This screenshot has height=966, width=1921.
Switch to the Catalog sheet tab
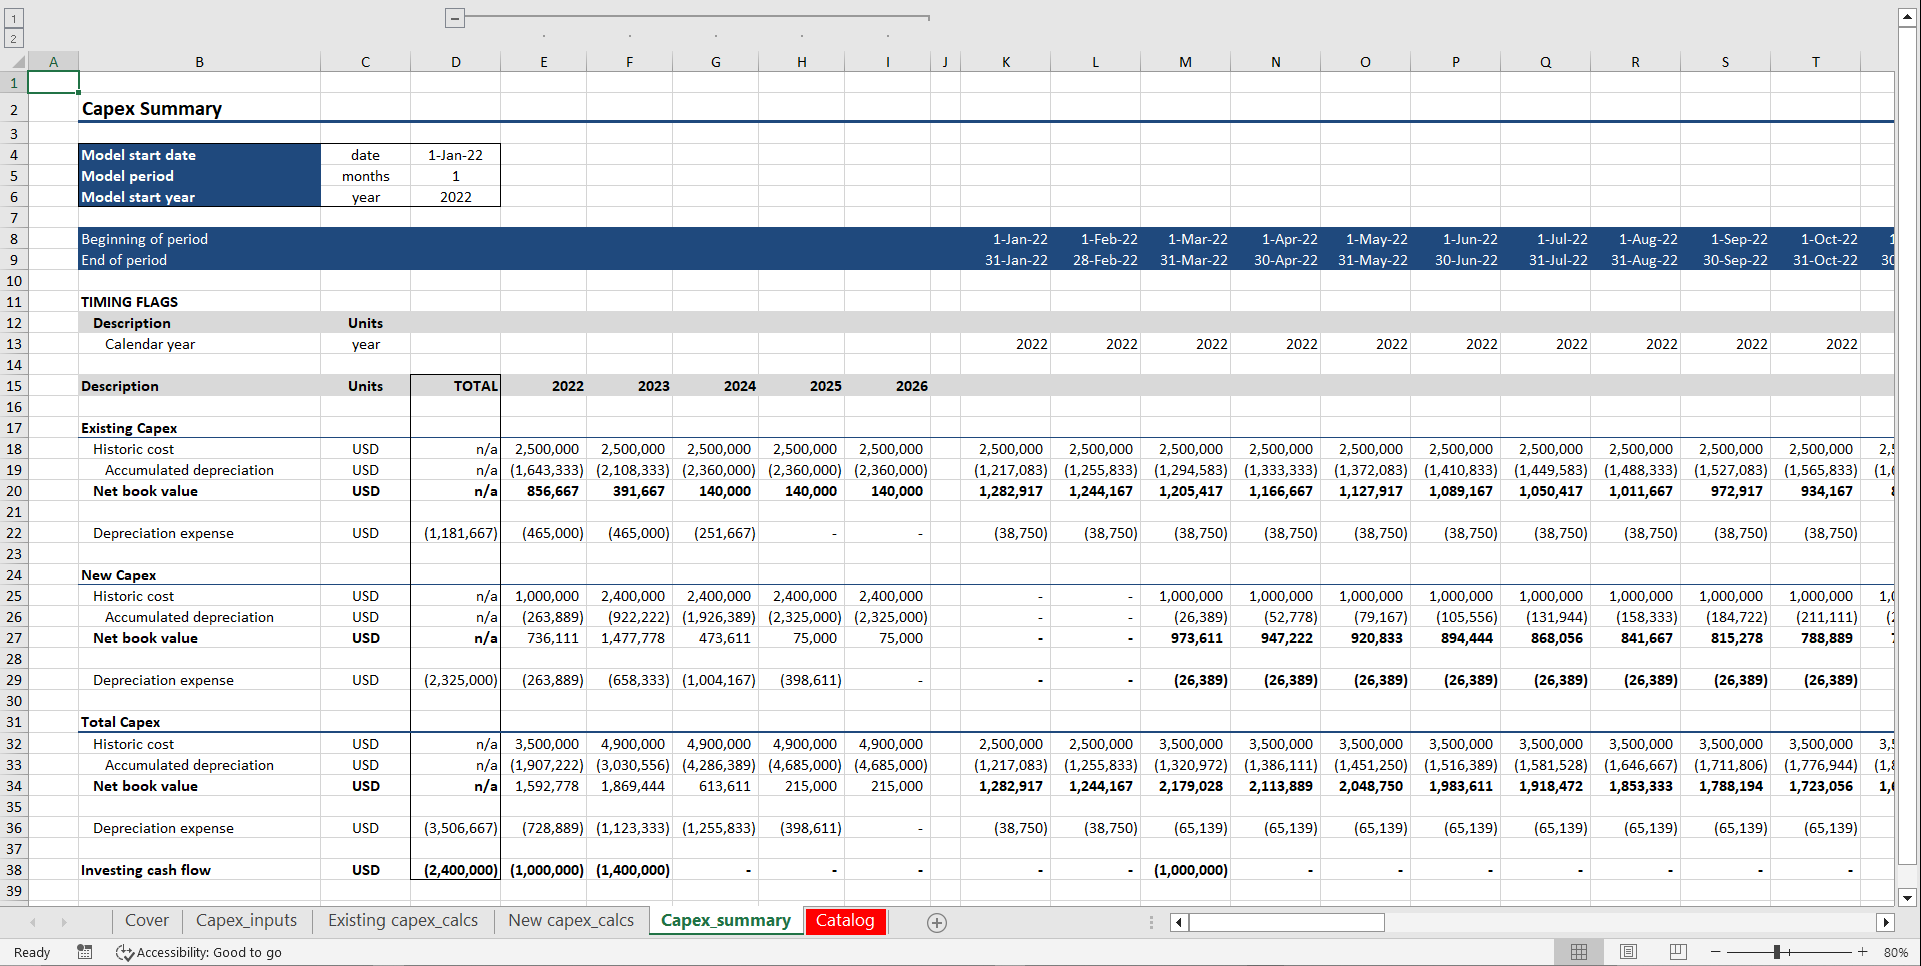coord(845,920)
